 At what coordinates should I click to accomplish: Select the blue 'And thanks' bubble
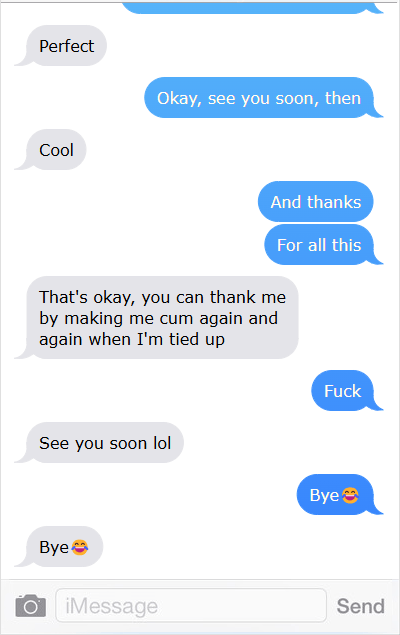[315, 202]
